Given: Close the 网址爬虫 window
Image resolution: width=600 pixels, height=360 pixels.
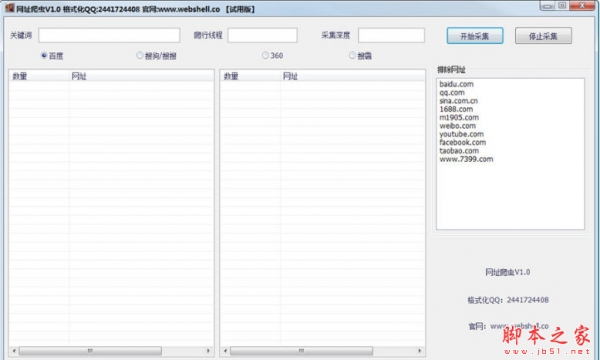Looking at the screenshot, I should 582,6.
